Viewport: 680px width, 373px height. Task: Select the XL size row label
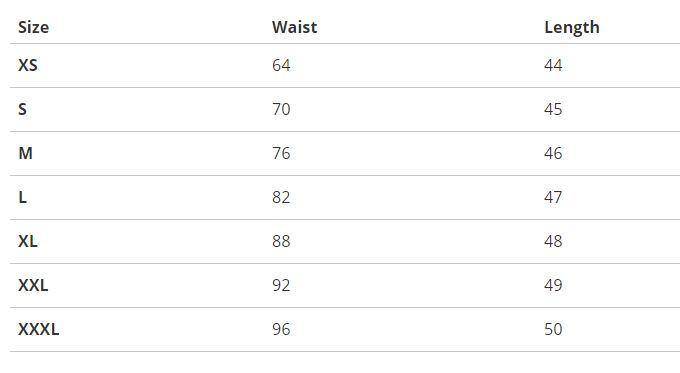tap(28, 241)
